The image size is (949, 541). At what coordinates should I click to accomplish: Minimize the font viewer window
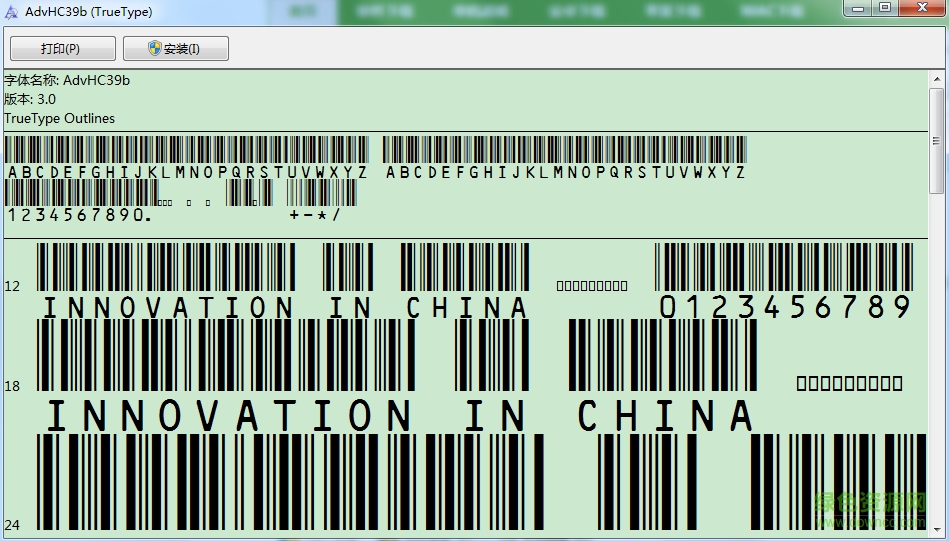tap(858, 8)
